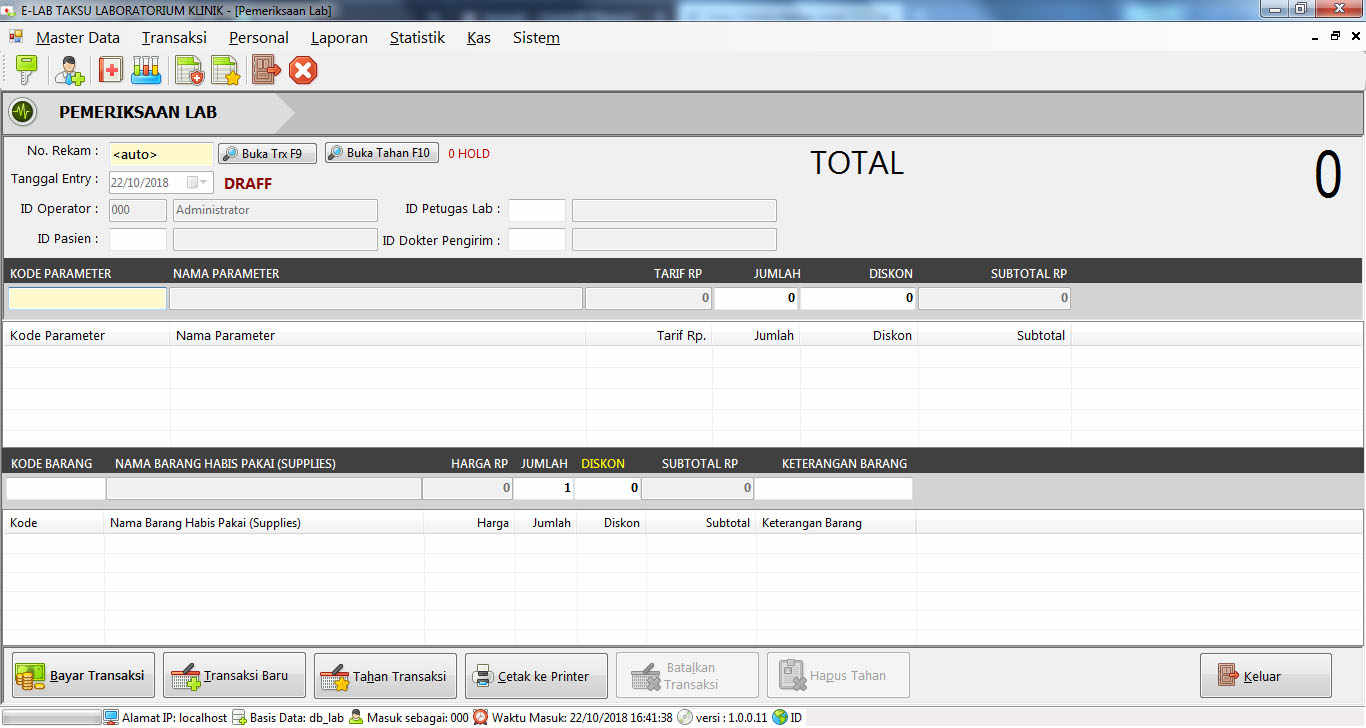Viewport: 1366px width, 728px height.
Task: Click the add patient person icon
Action: point(69,70)
